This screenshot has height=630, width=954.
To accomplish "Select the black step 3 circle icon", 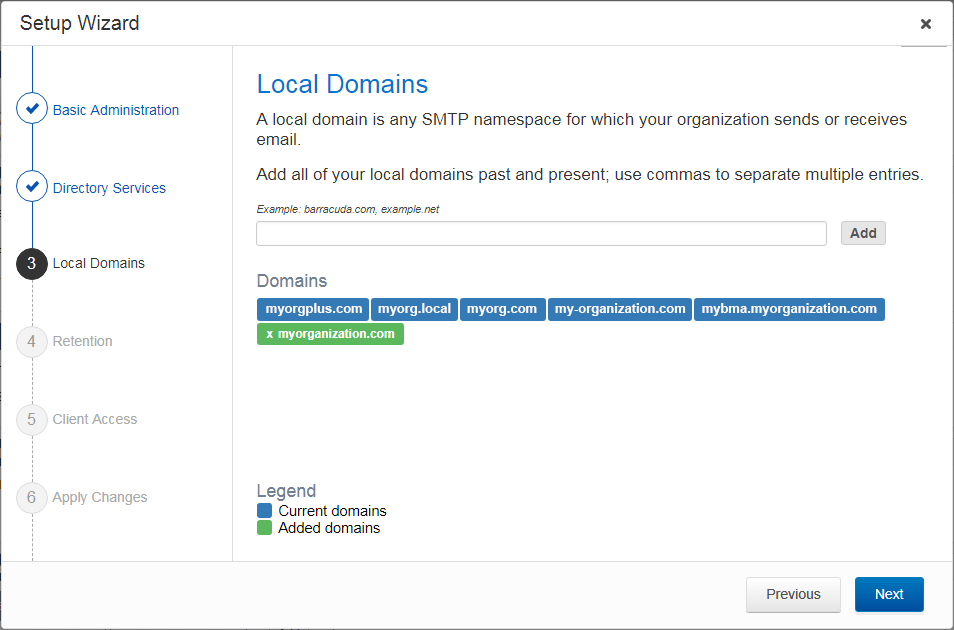I will tap(31, 263).
